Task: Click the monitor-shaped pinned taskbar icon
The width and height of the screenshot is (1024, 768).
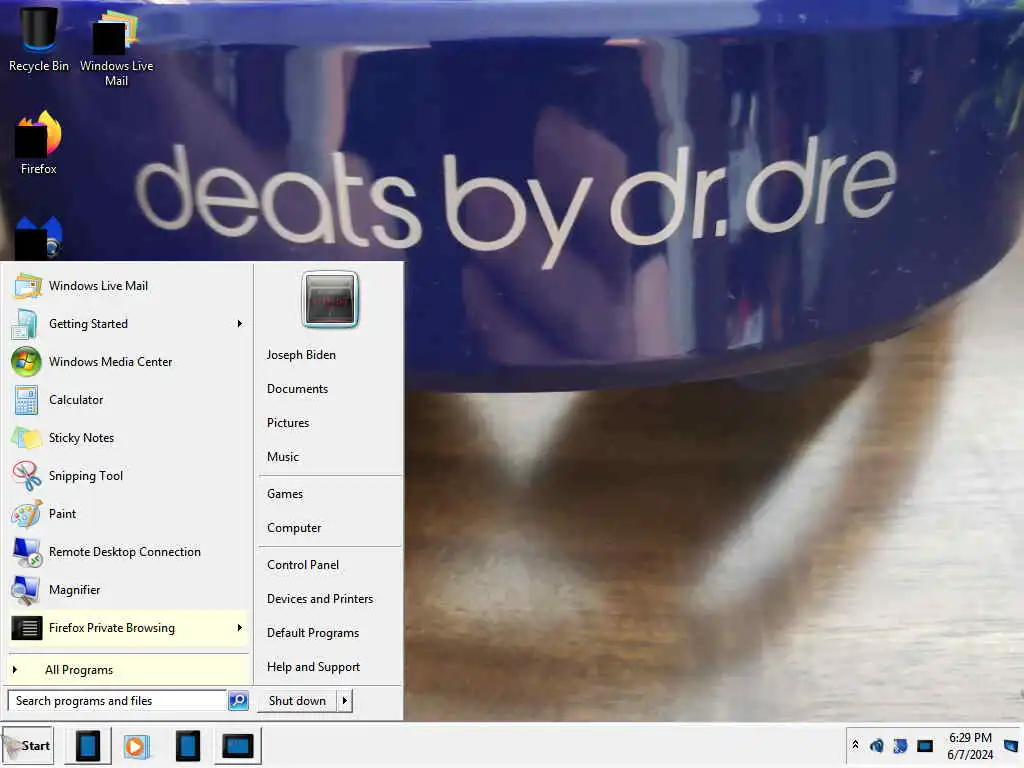Action: click(238, 746)
